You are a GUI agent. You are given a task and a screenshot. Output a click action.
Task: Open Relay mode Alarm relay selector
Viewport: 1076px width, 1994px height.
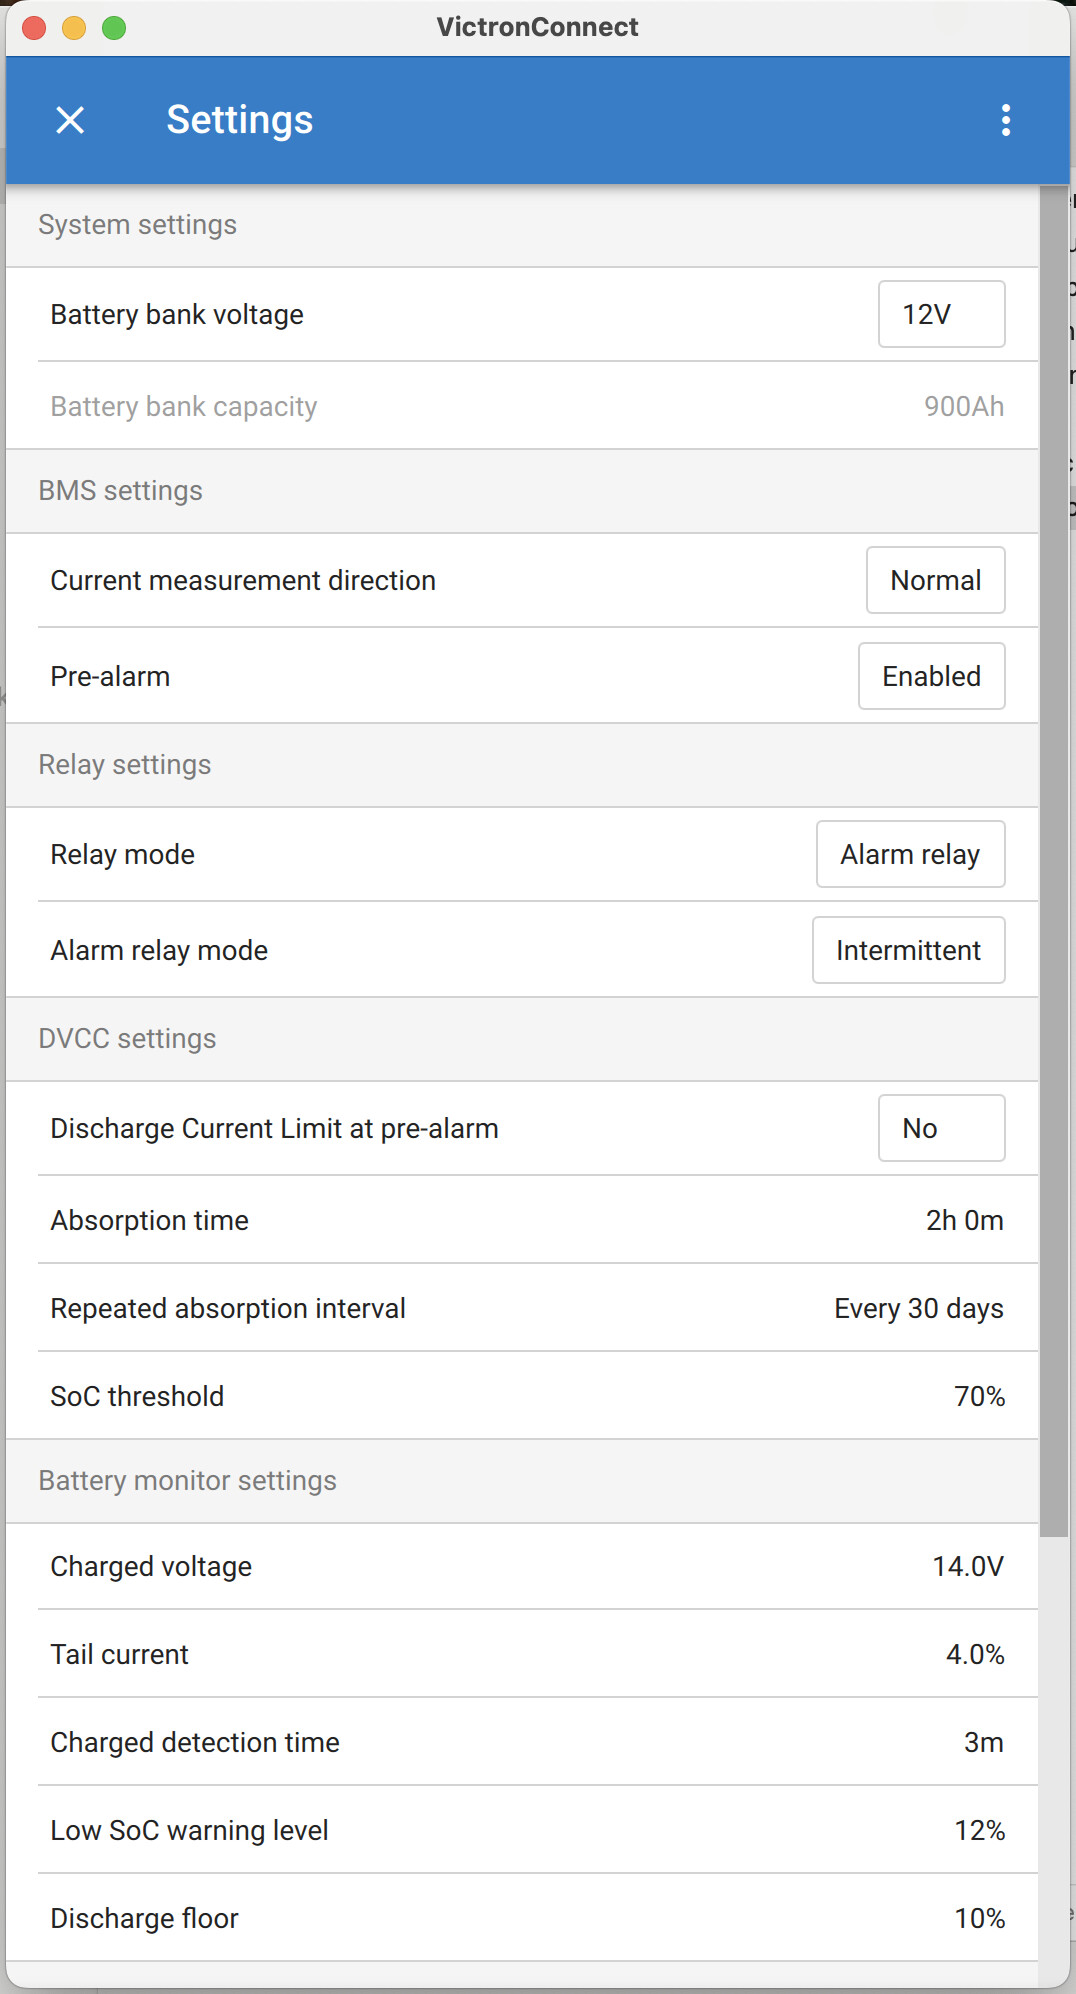pos(910,854)
